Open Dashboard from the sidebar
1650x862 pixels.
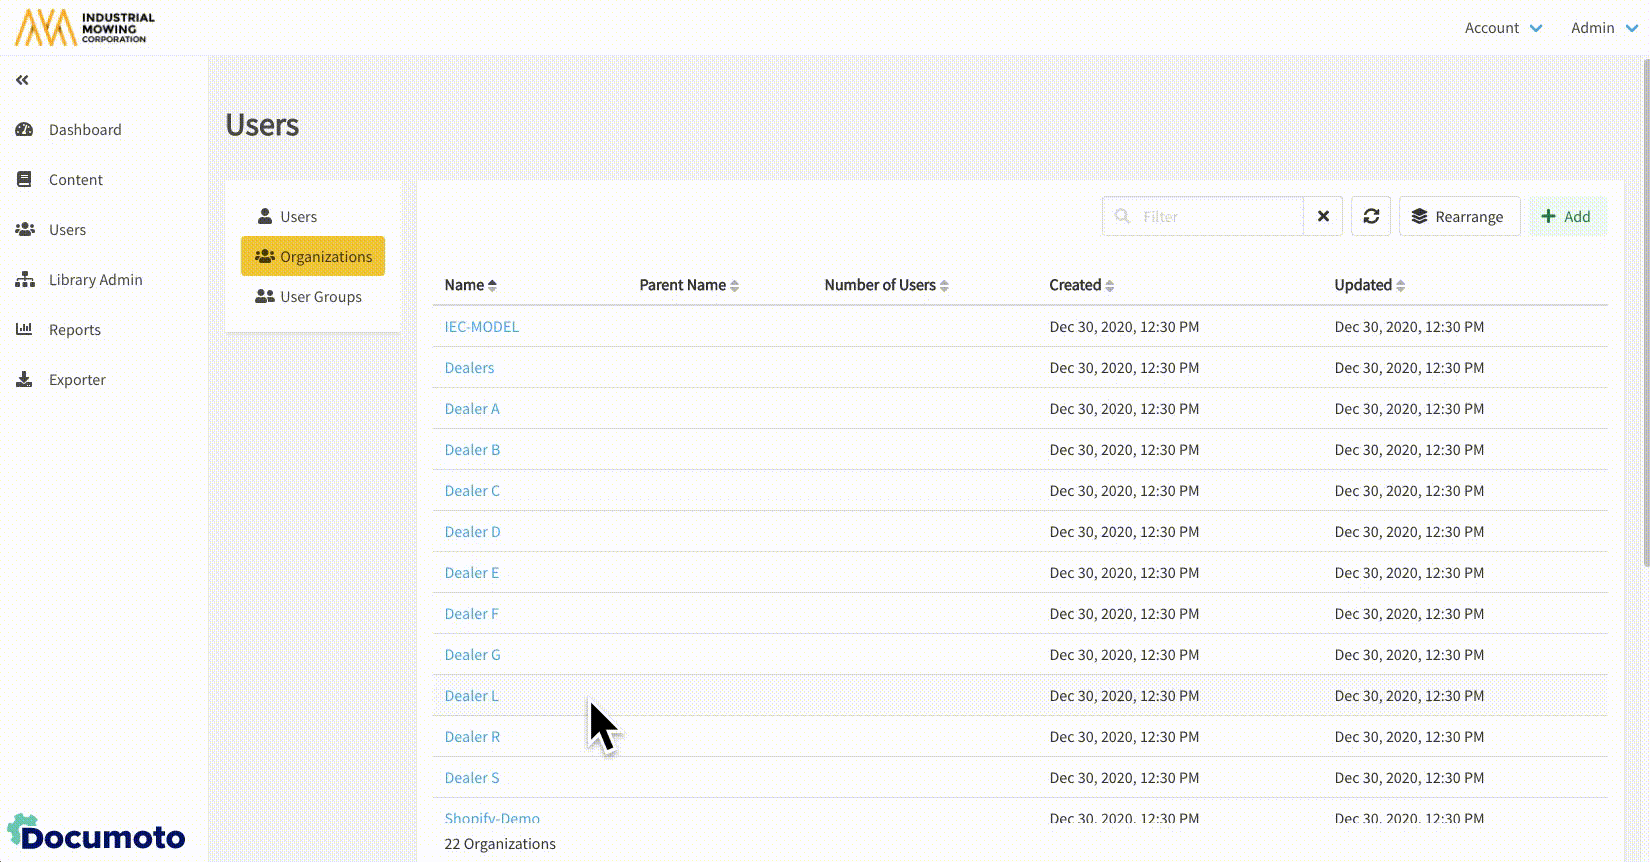point(84,130)
